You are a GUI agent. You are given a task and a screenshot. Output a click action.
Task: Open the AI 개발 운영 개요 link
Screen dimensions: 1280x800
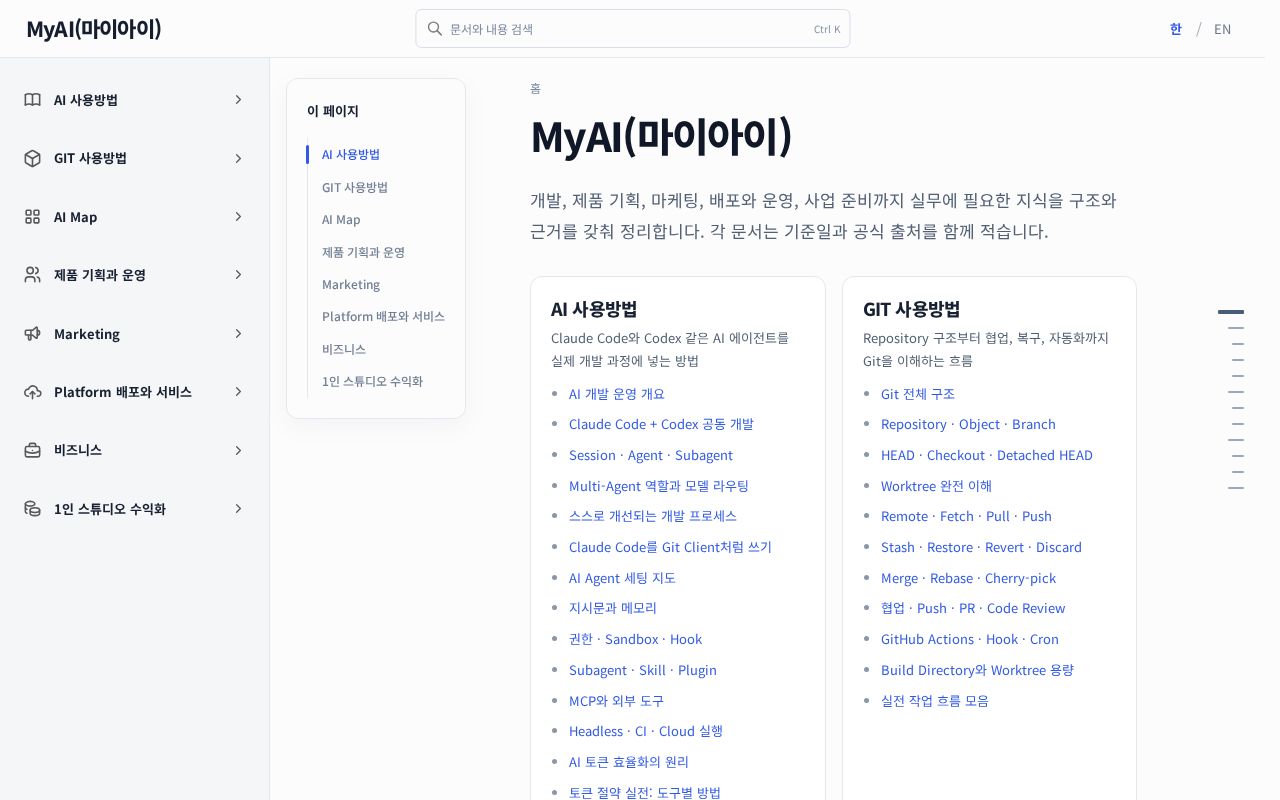point(617,394)
